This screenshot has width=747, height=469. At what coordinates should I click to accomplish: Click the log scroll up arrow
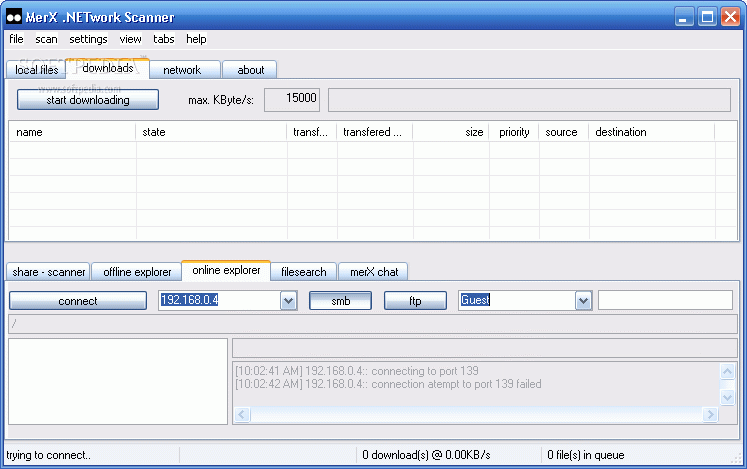727,371
